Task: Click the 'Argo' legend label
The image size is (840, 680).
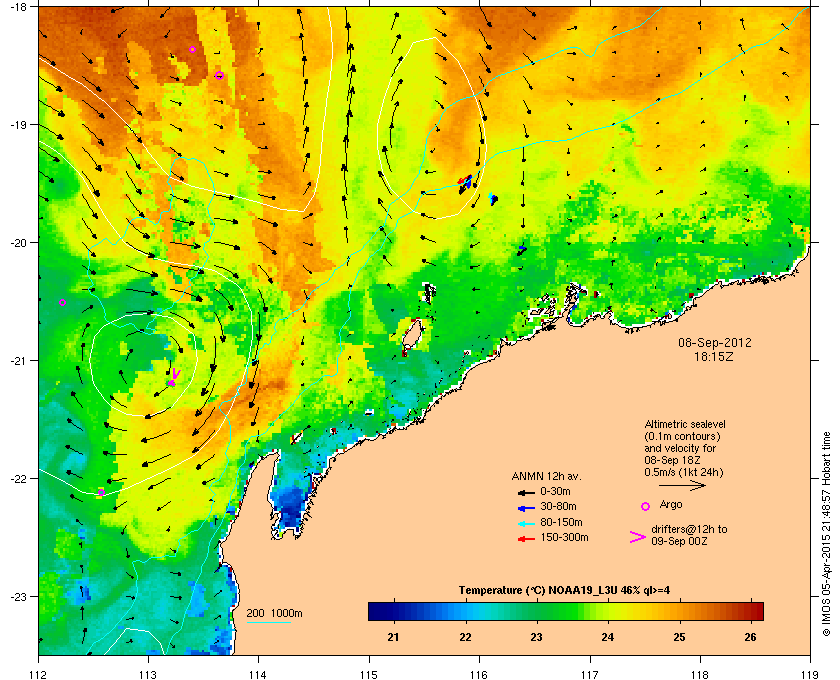Action: coord(671,505)
